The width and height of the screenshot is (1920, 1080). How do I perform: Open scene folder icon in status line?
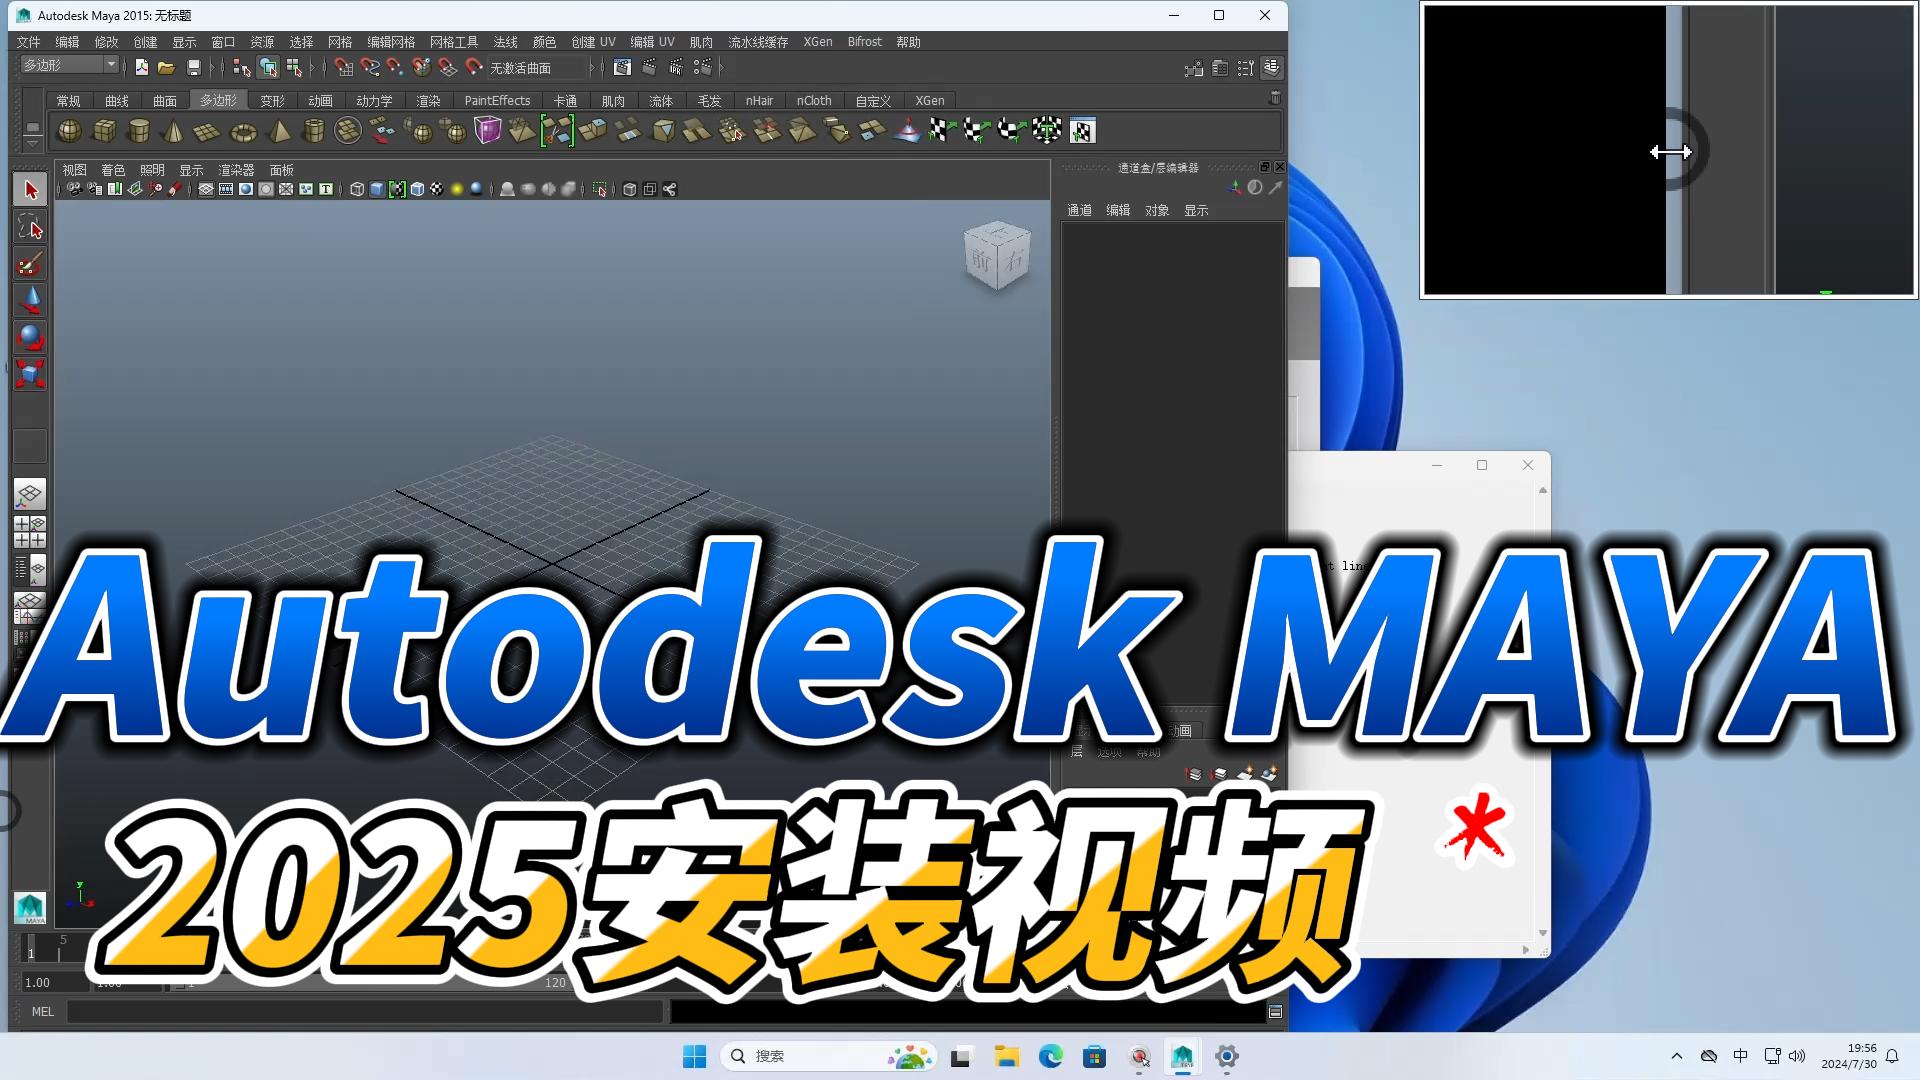click(x=166, y=67)
